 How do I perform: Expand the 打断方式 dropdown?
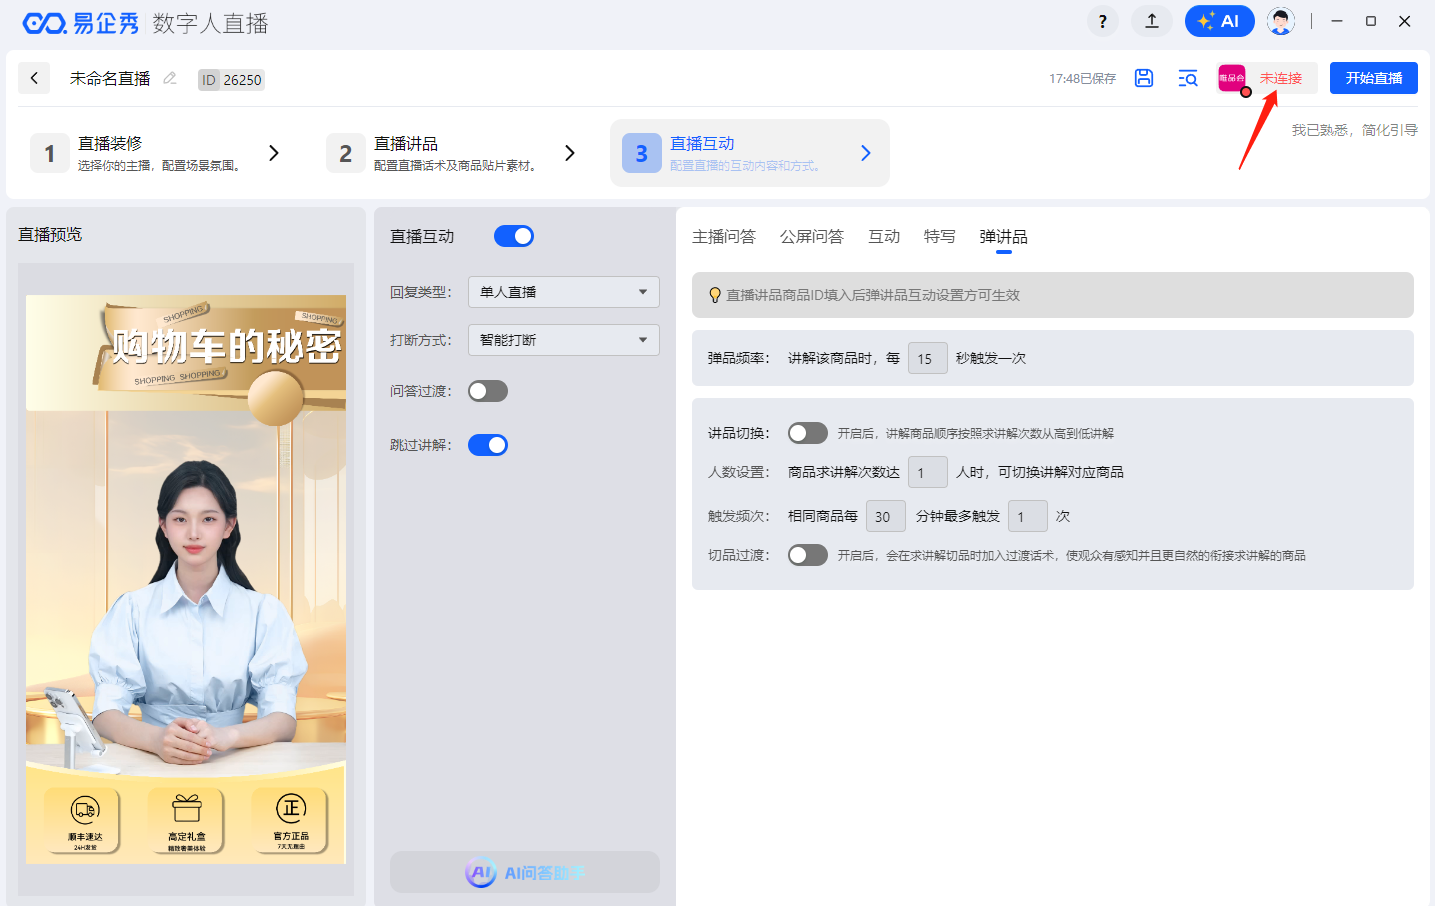pos(563,340)
